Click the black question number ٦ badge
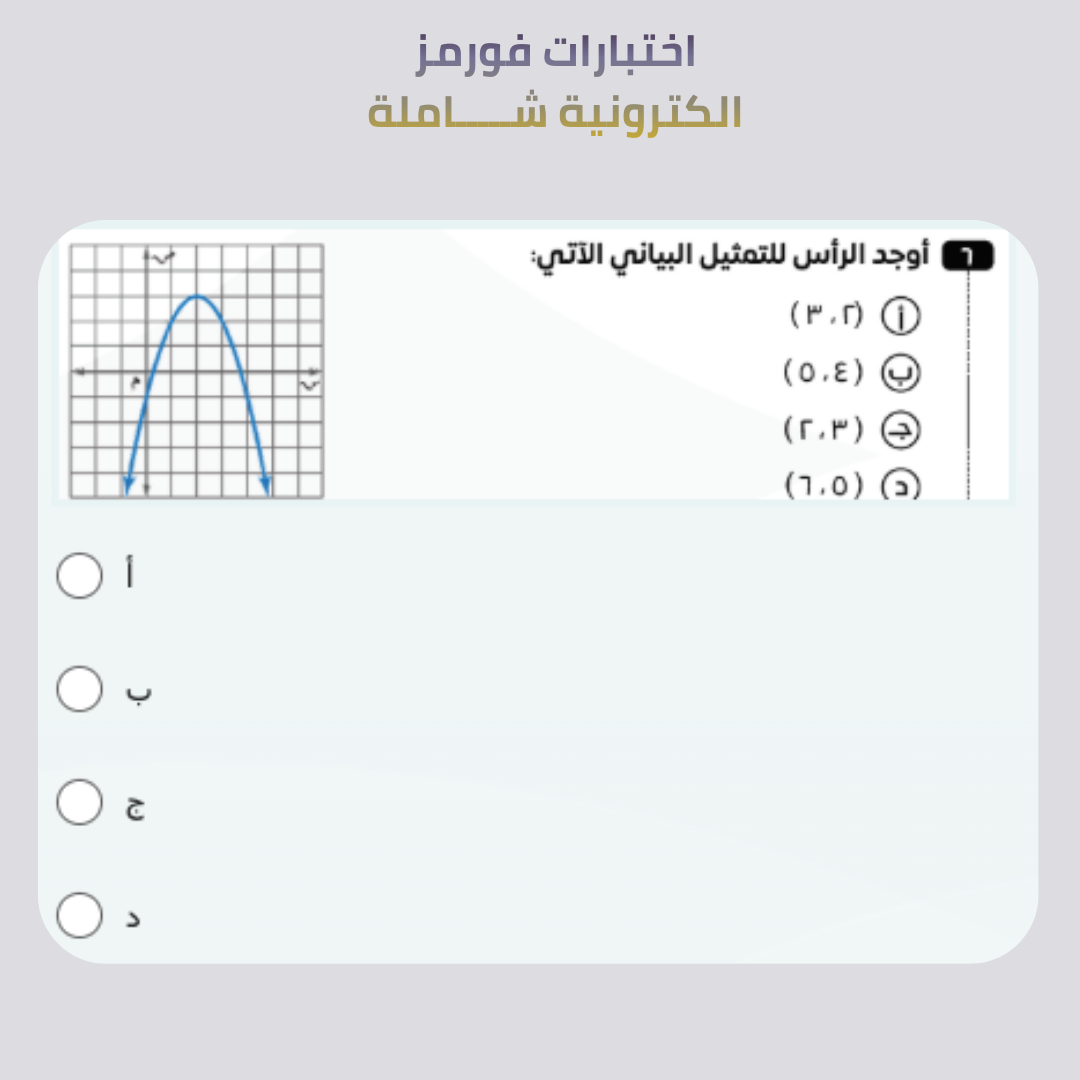This screenshot has height=1080, width=1080. (967, 257)
